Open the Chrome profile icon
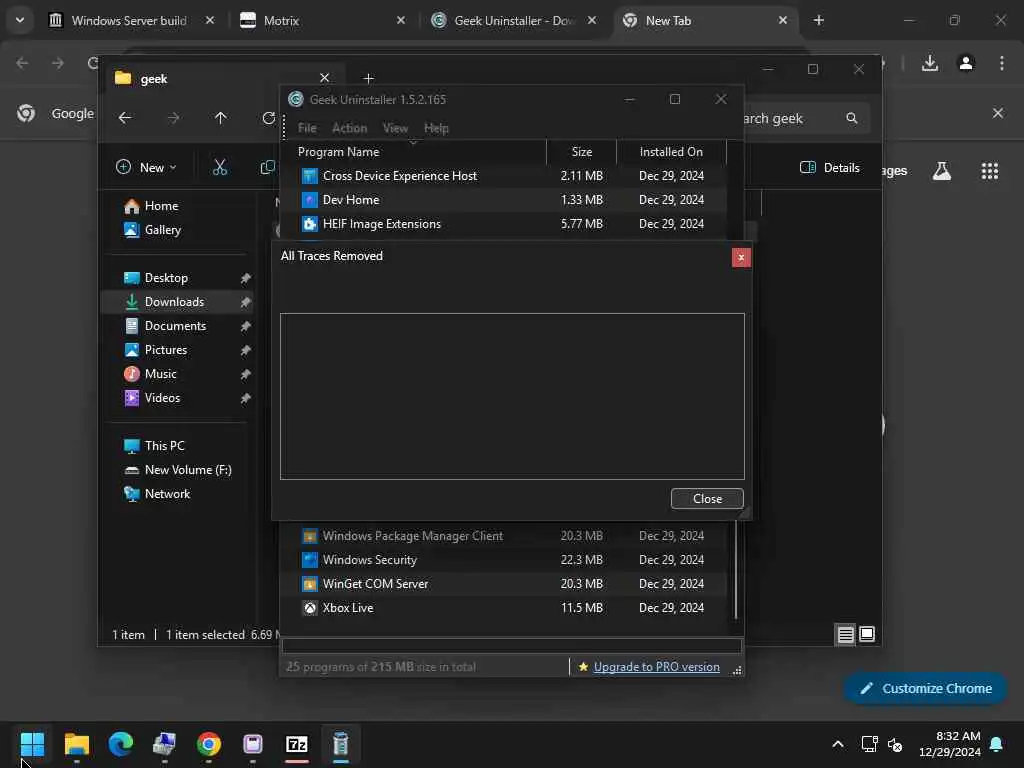 tap(966, 63)
